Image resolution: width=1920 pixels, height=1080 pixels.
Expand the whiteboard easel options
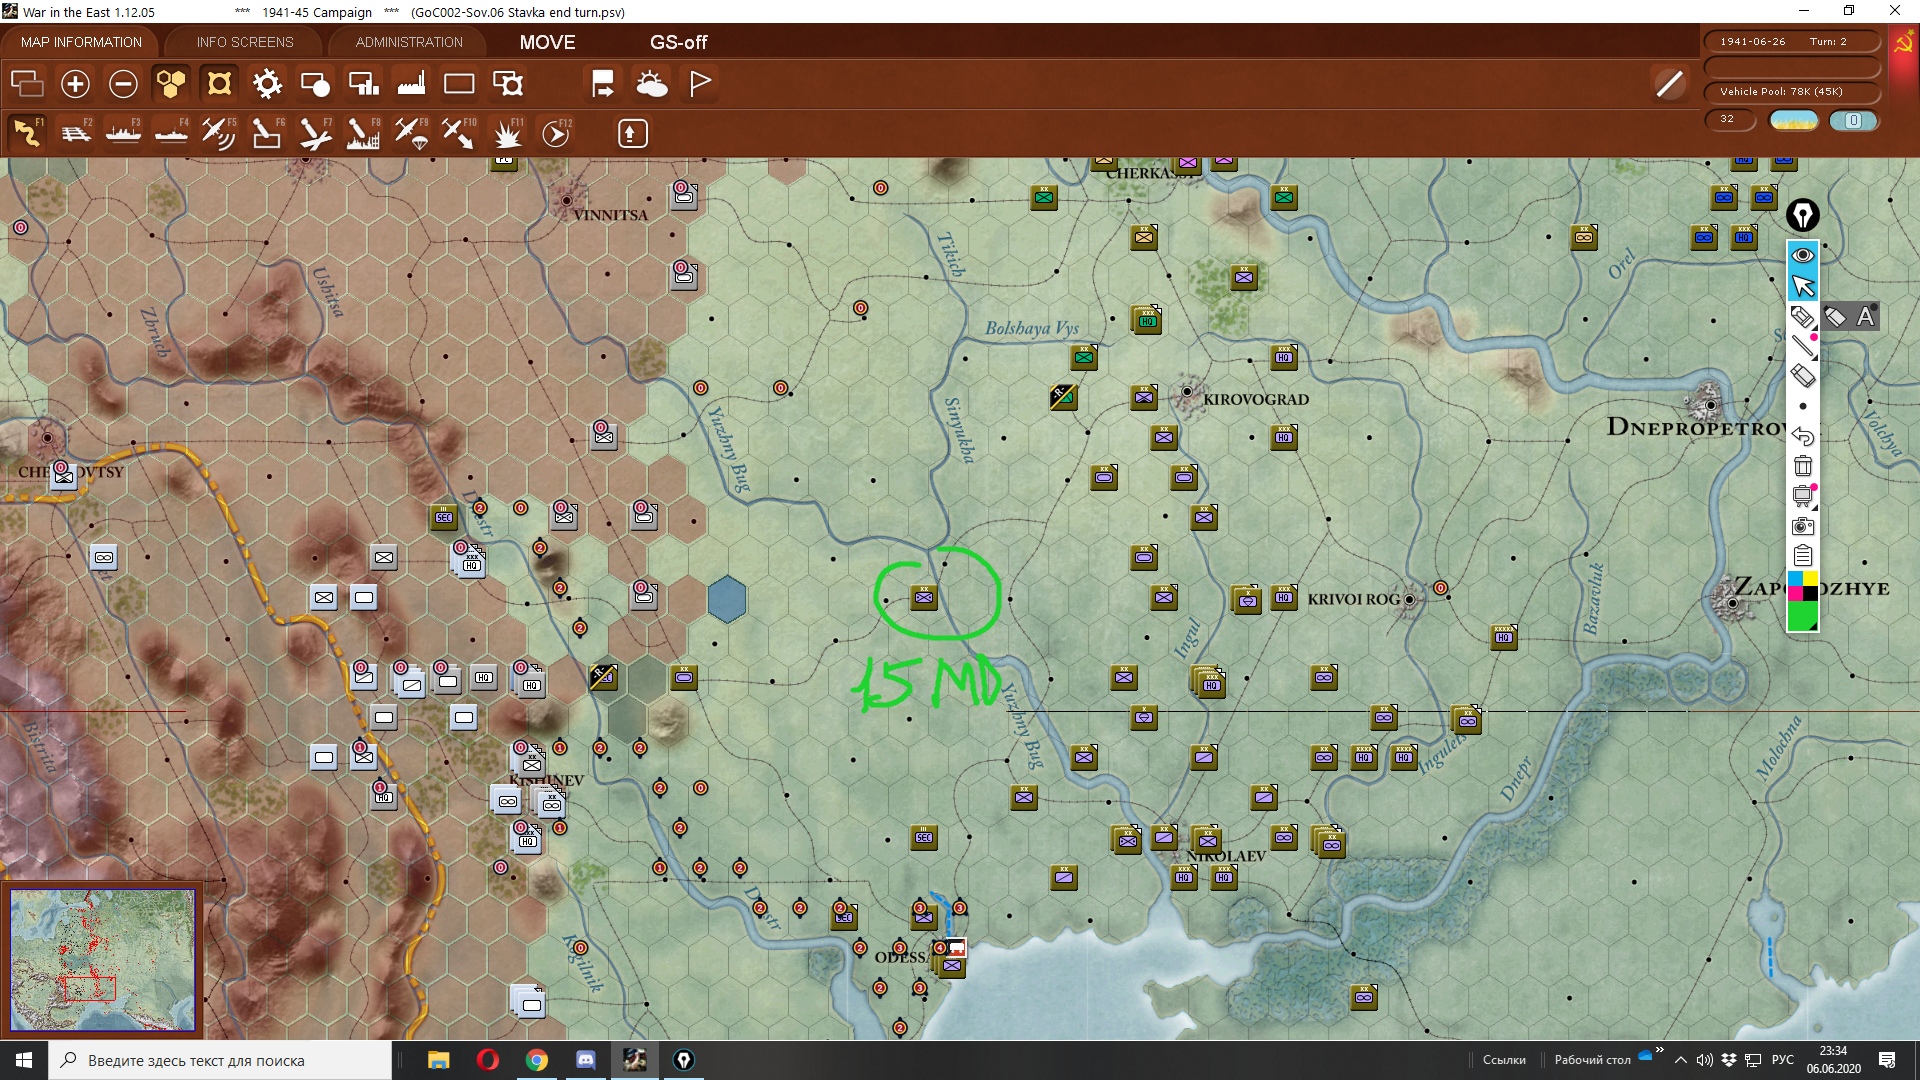coord(1803,496)
